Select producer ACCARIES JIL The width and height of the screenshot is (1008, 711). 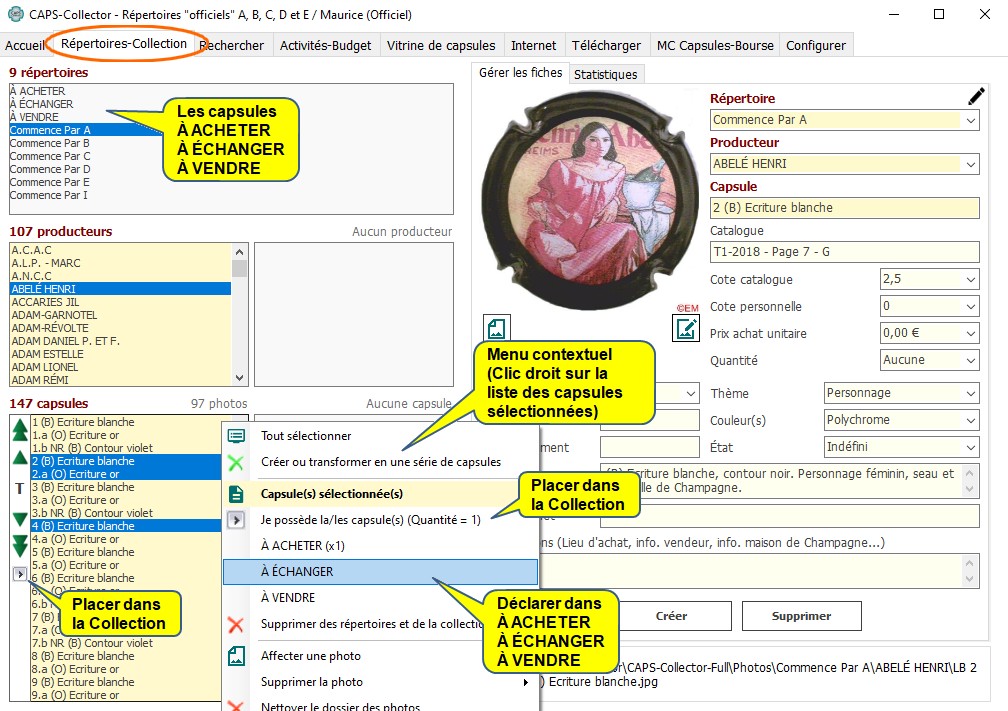pyautogui.click(x=121, y=302)
